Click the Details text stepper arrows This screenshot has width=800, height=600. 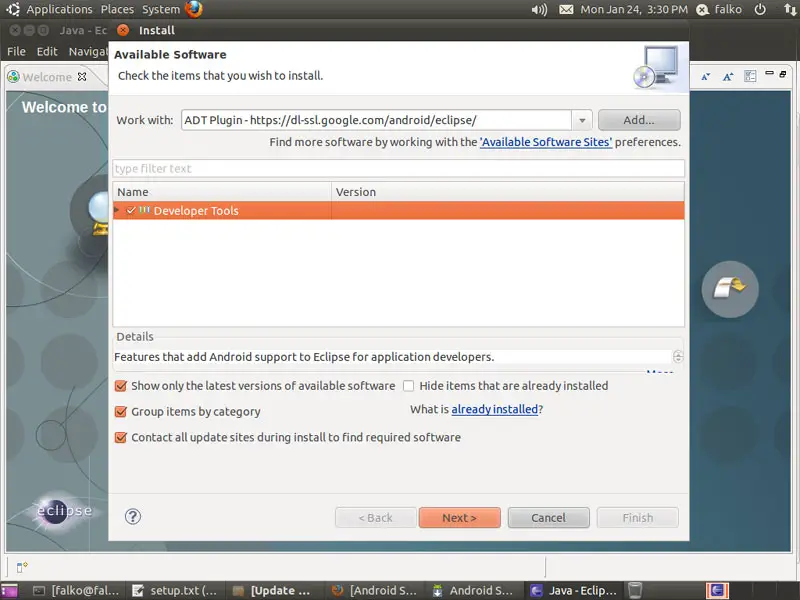click(x=678, y=357)
